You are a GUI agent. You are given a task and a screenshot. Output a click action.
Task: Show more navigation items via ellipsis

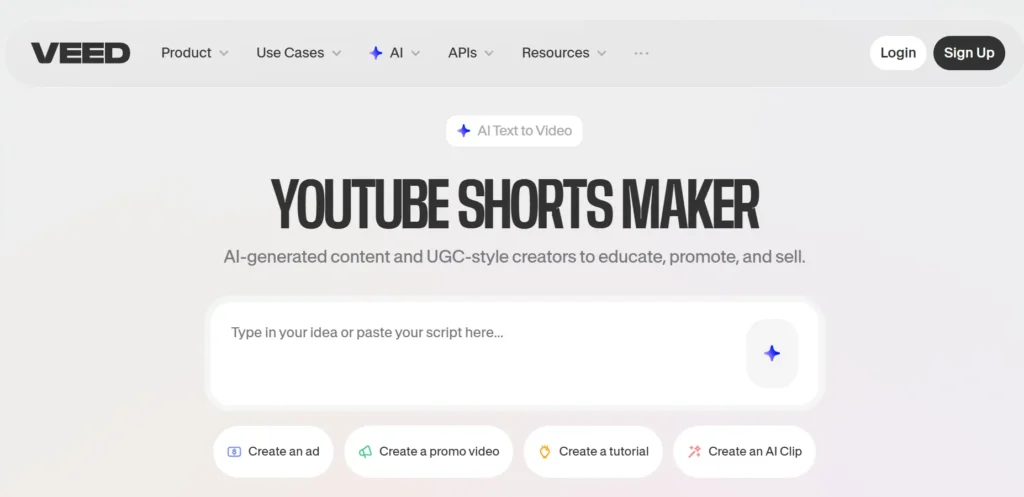641,53
